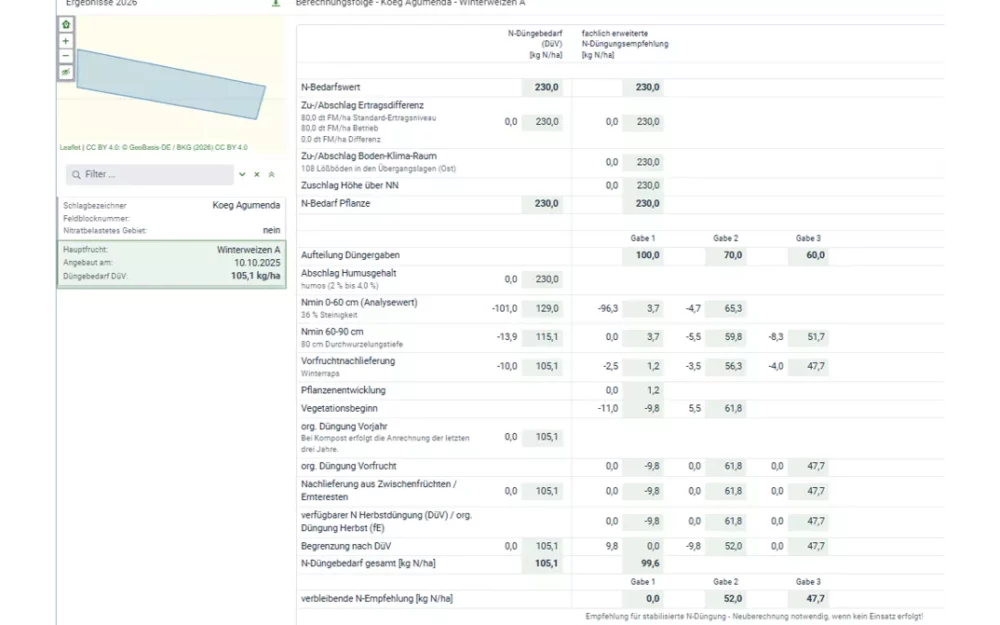Download Ergebnisse 2026 via the green icon
This screenshot has height=625, width=1000.
[x=275, y=3]
